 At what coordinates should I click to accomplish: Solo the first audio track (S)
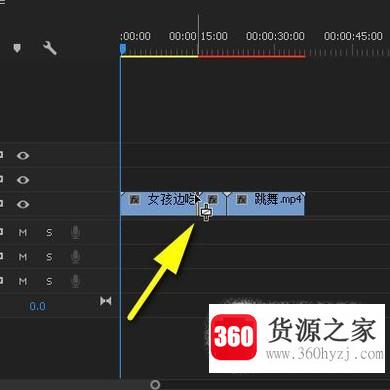pos(49,232)
